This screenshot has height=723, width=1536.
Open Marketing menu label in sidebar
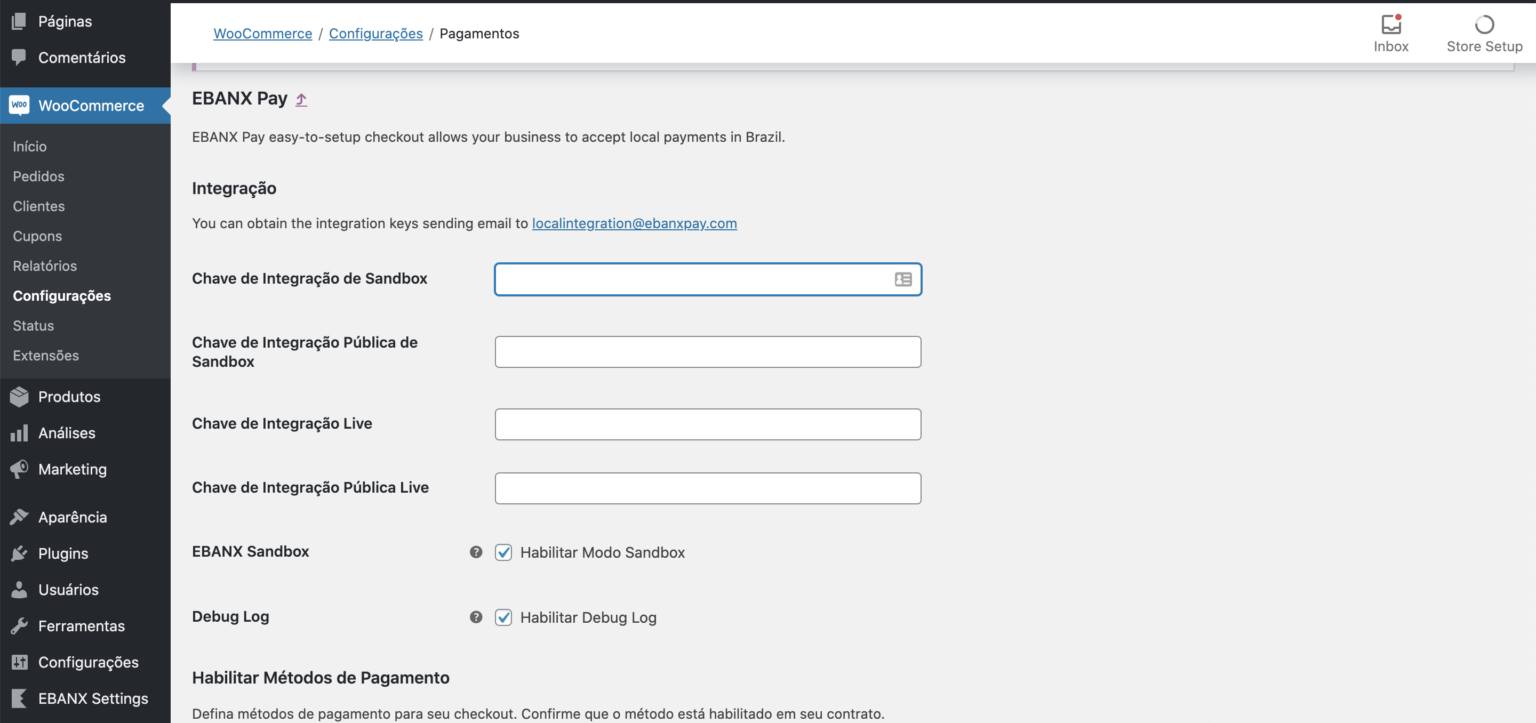(x=72, y=469)
